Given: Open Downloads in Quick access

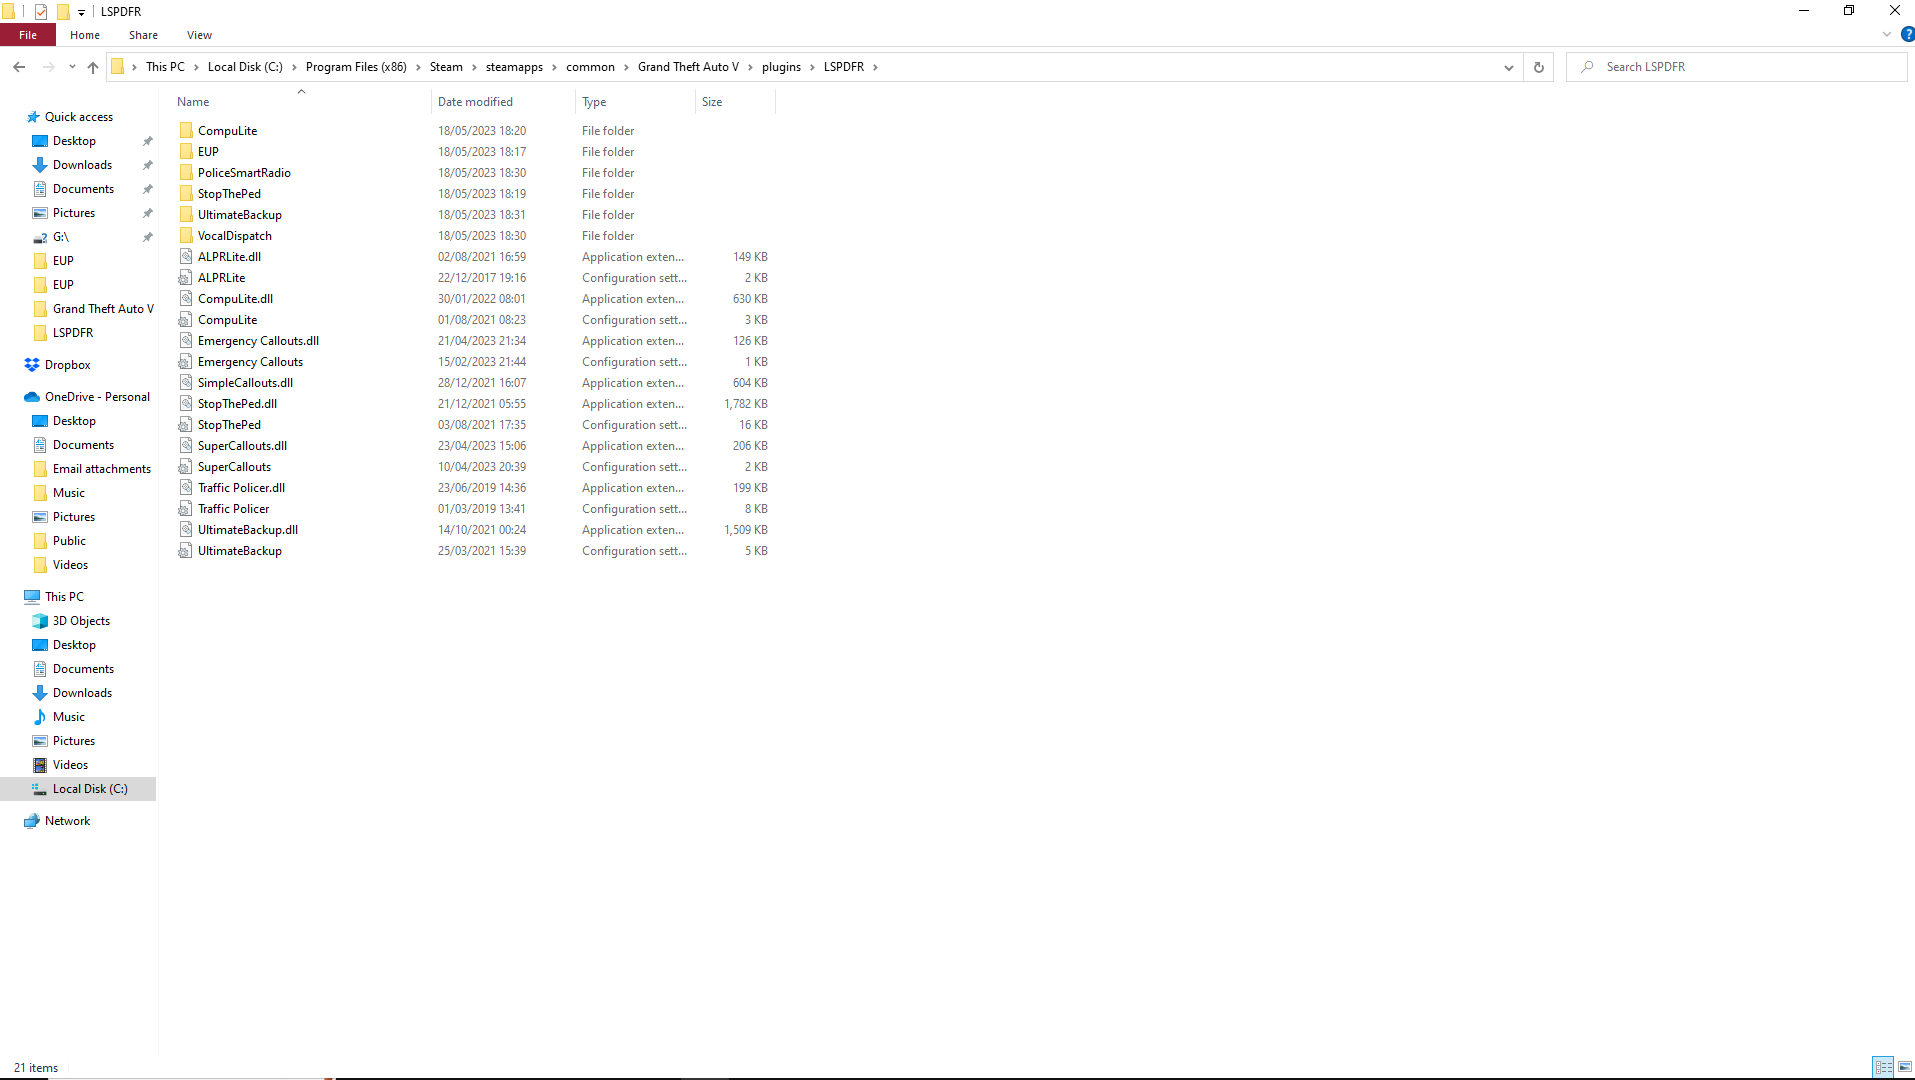Looking at the screenshot, I should click(x=82, y=165).
